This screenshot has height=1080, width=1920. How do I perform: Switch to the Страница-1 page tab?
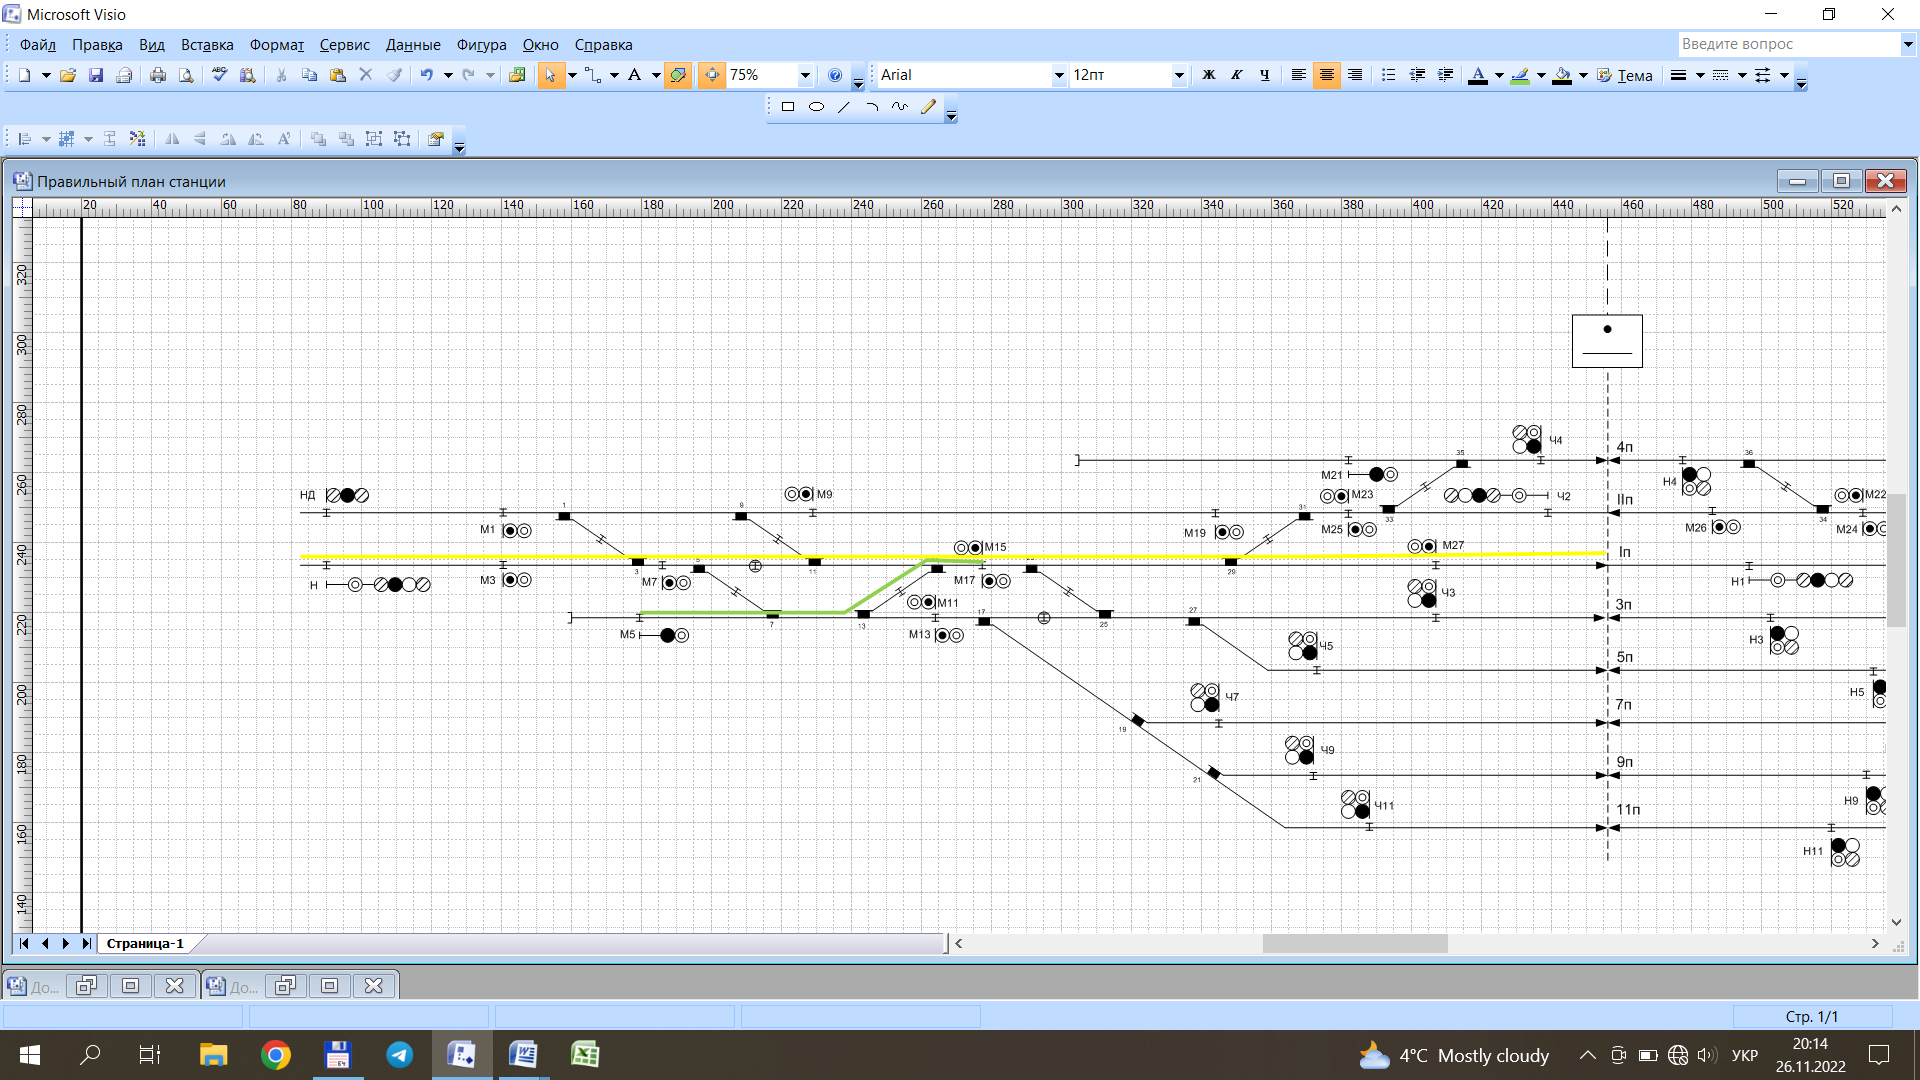(x=146, y=943)
